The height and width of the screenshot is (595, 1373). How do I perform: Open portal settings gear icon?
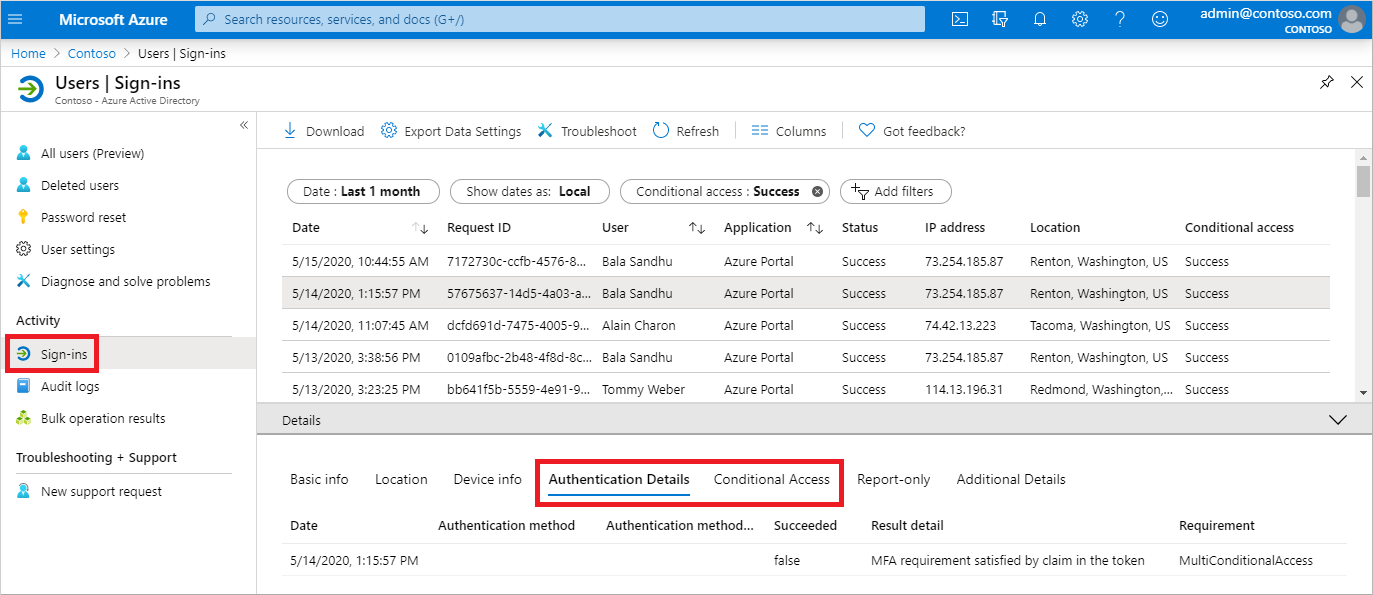[x=1080, y=19]
